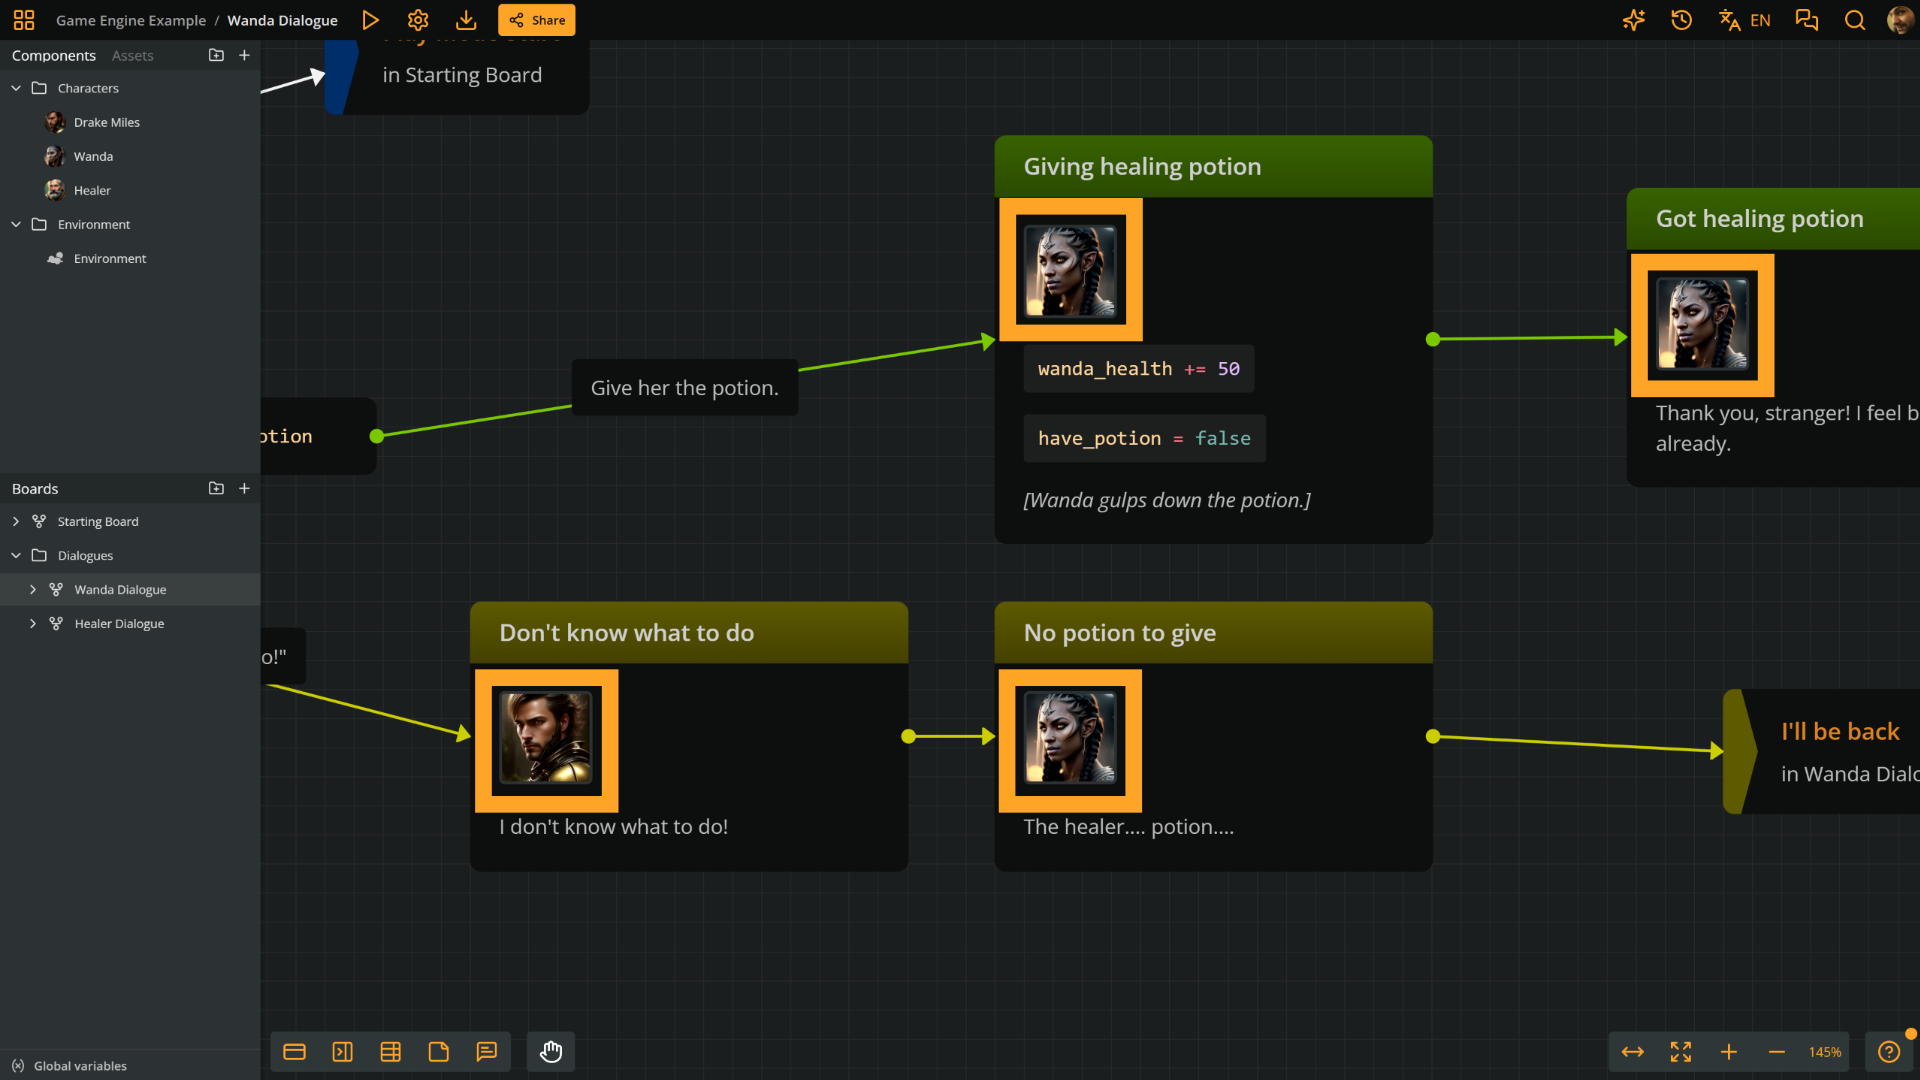Open the help question mark icon
The width and height of the screenshot is (1920, 1080).
[x=1889, y=1052]
